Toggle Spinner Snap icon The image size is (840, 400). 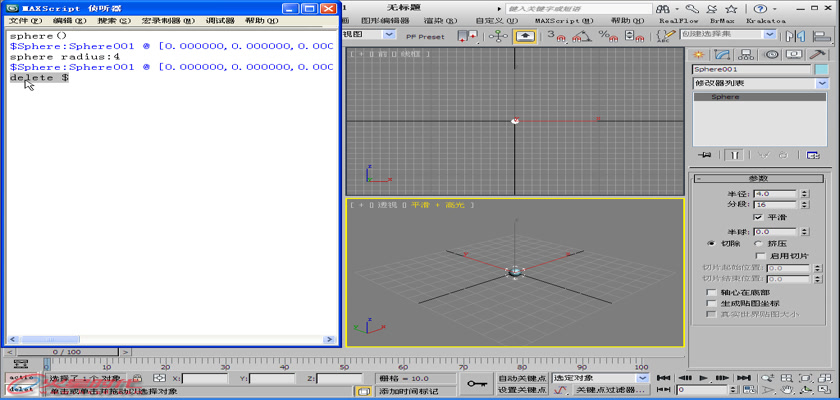(636, 36)
